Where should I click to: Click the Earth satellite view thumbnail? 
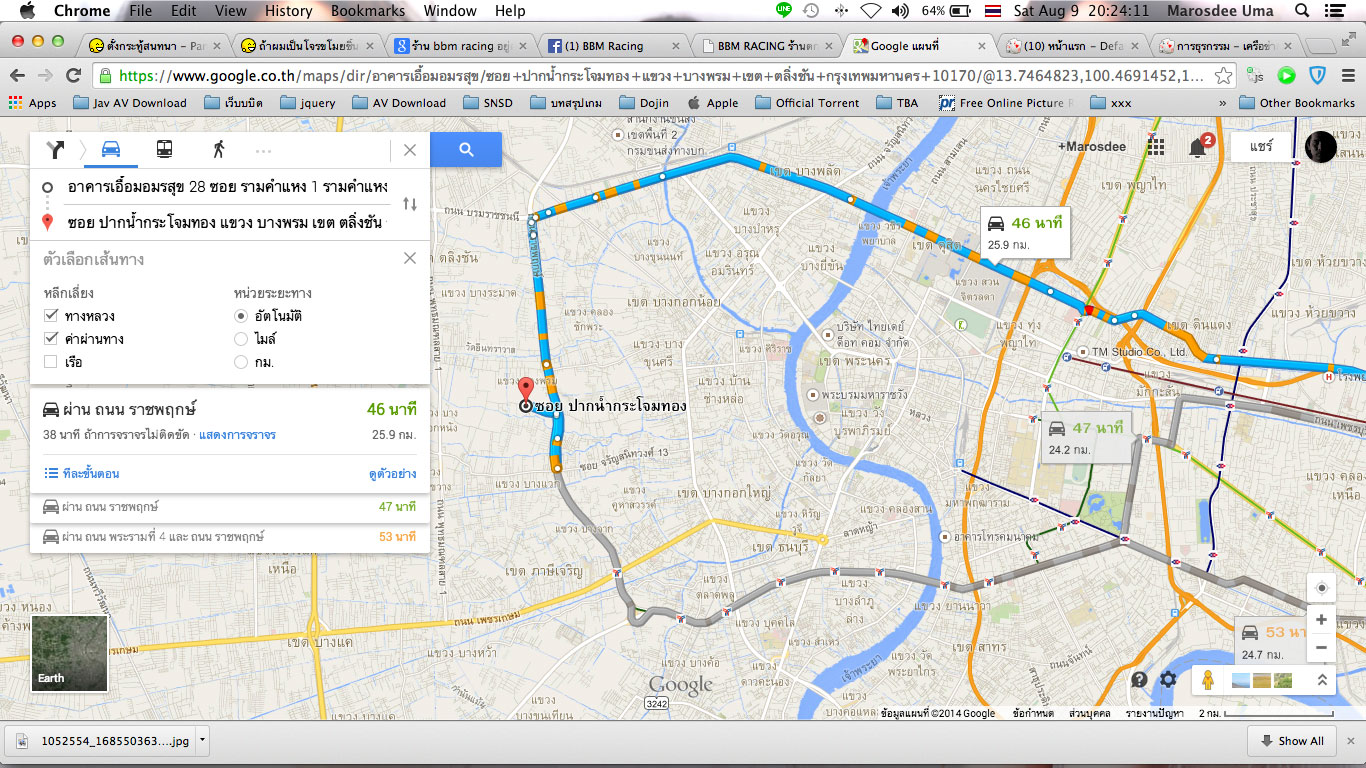click(70, 652)
